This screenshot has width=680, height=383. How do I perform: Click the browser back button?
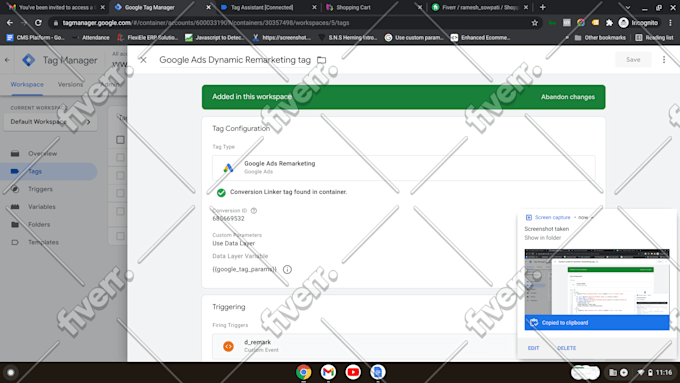[10, 23]
